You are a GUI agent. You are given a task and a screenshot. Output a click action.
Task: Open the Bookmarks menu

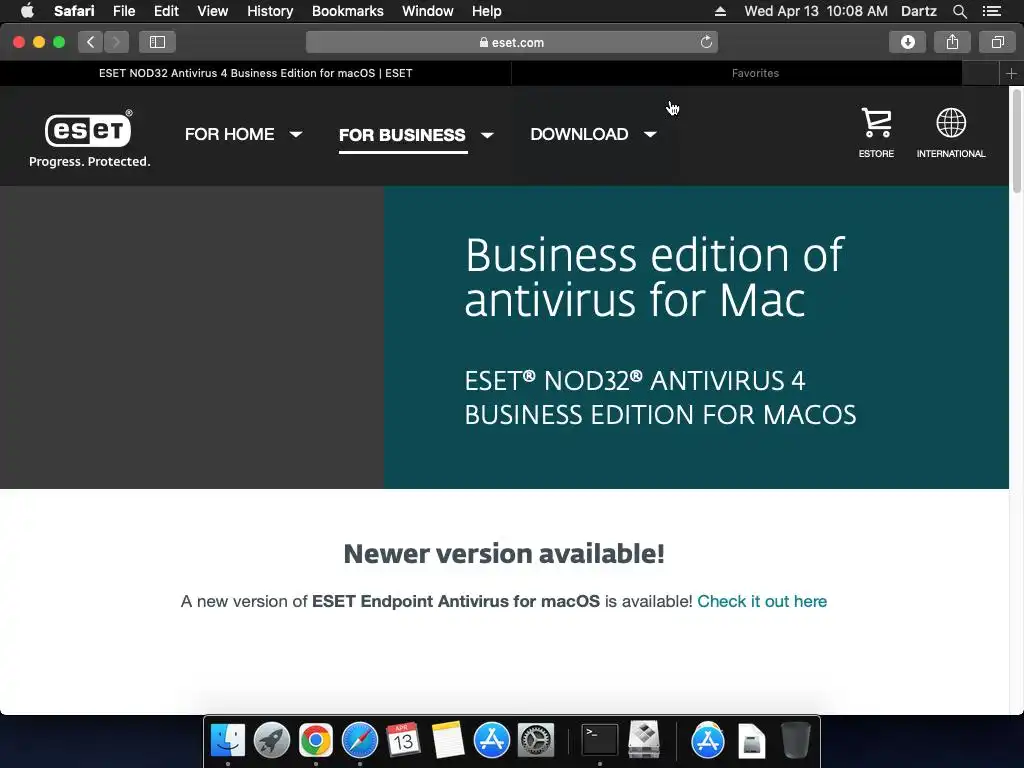347,11
